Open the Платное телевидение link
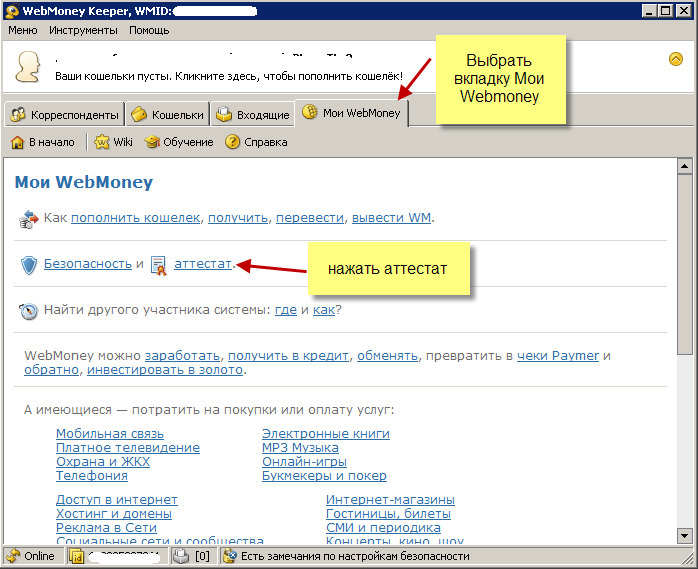This screenshot has width=698, height=569. pos(128,447)
